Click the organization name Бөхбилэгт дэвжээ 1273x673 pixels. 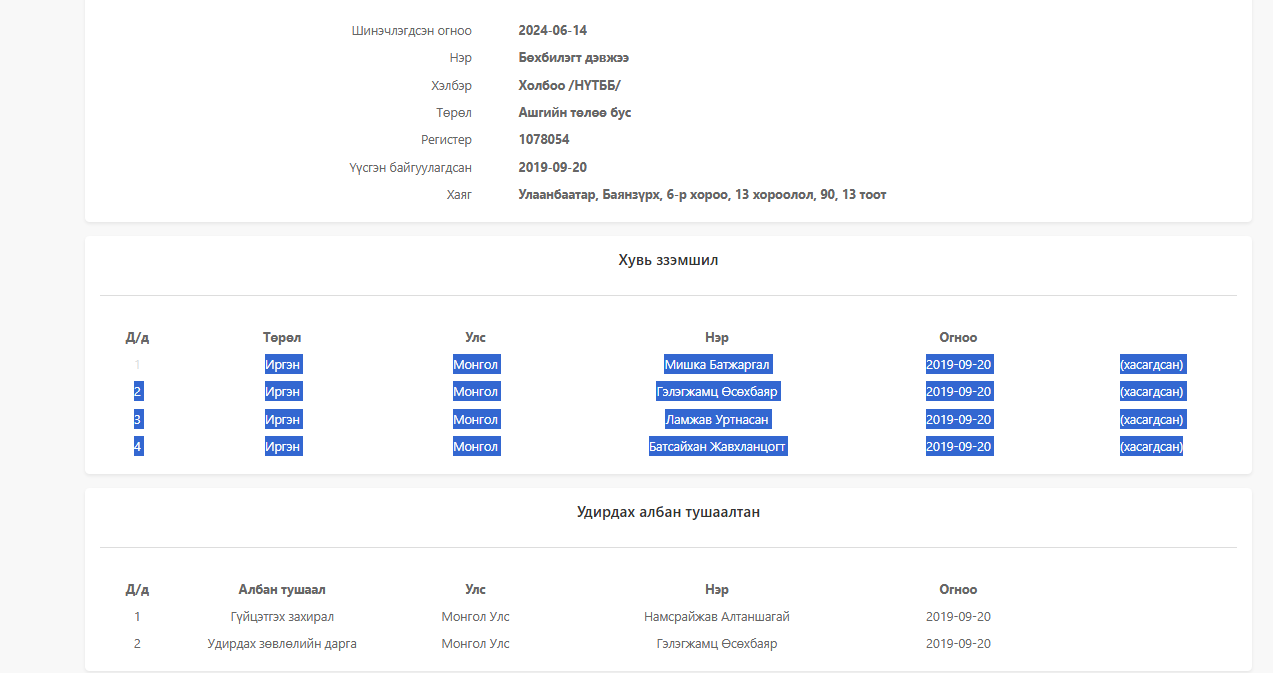point(573,58)
